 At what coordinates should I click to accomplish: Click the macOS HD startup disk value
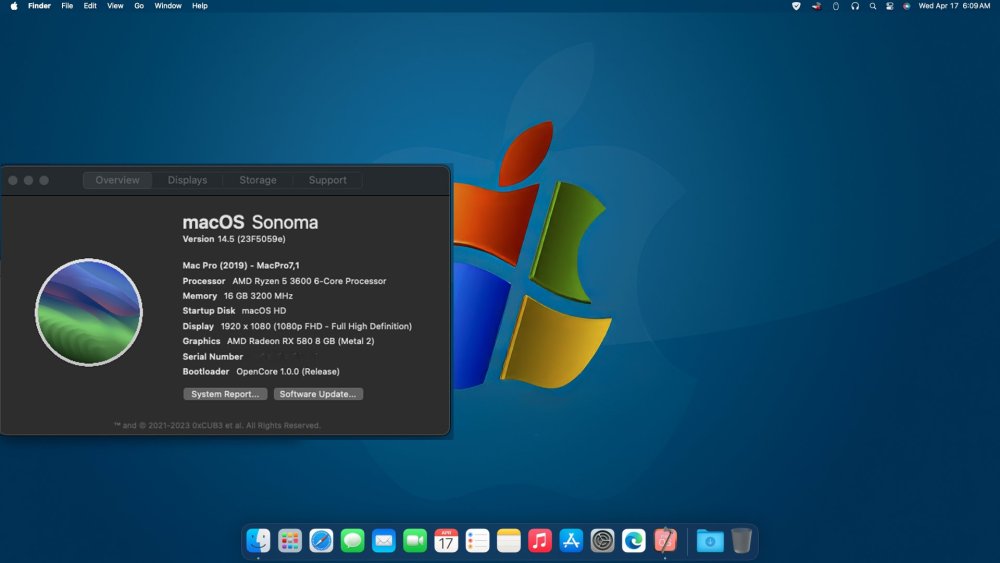pos(264,311)
